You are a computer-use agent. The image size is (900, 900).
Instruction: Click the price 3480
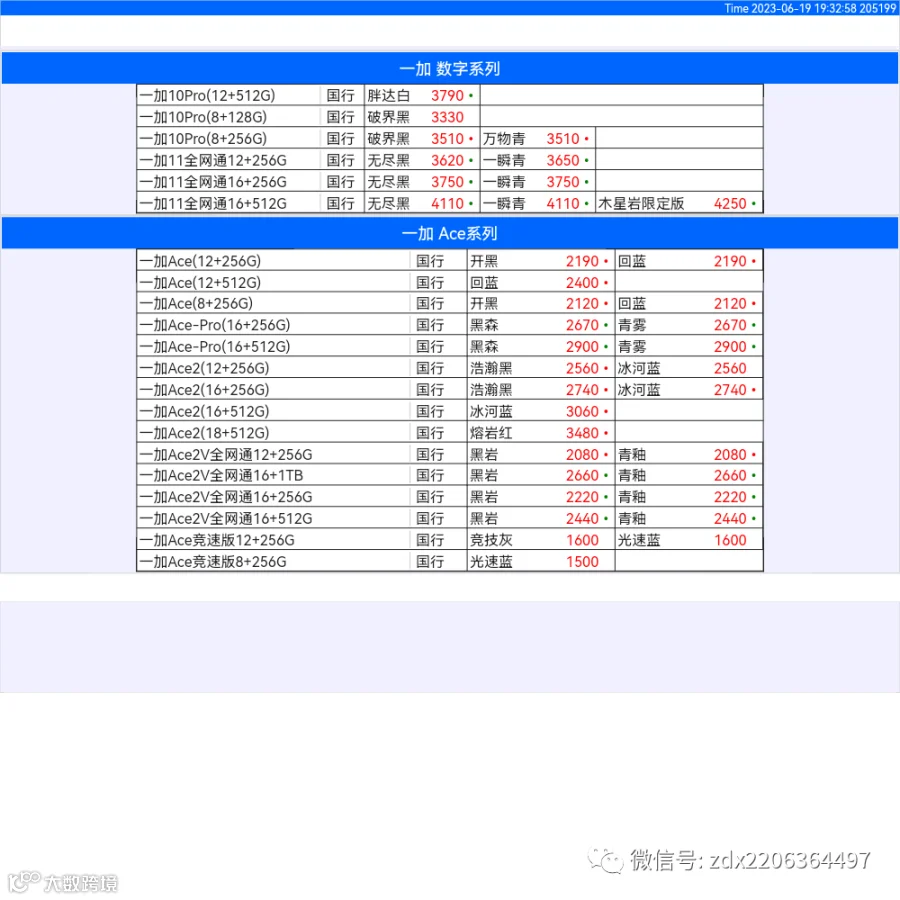(582, 433)
